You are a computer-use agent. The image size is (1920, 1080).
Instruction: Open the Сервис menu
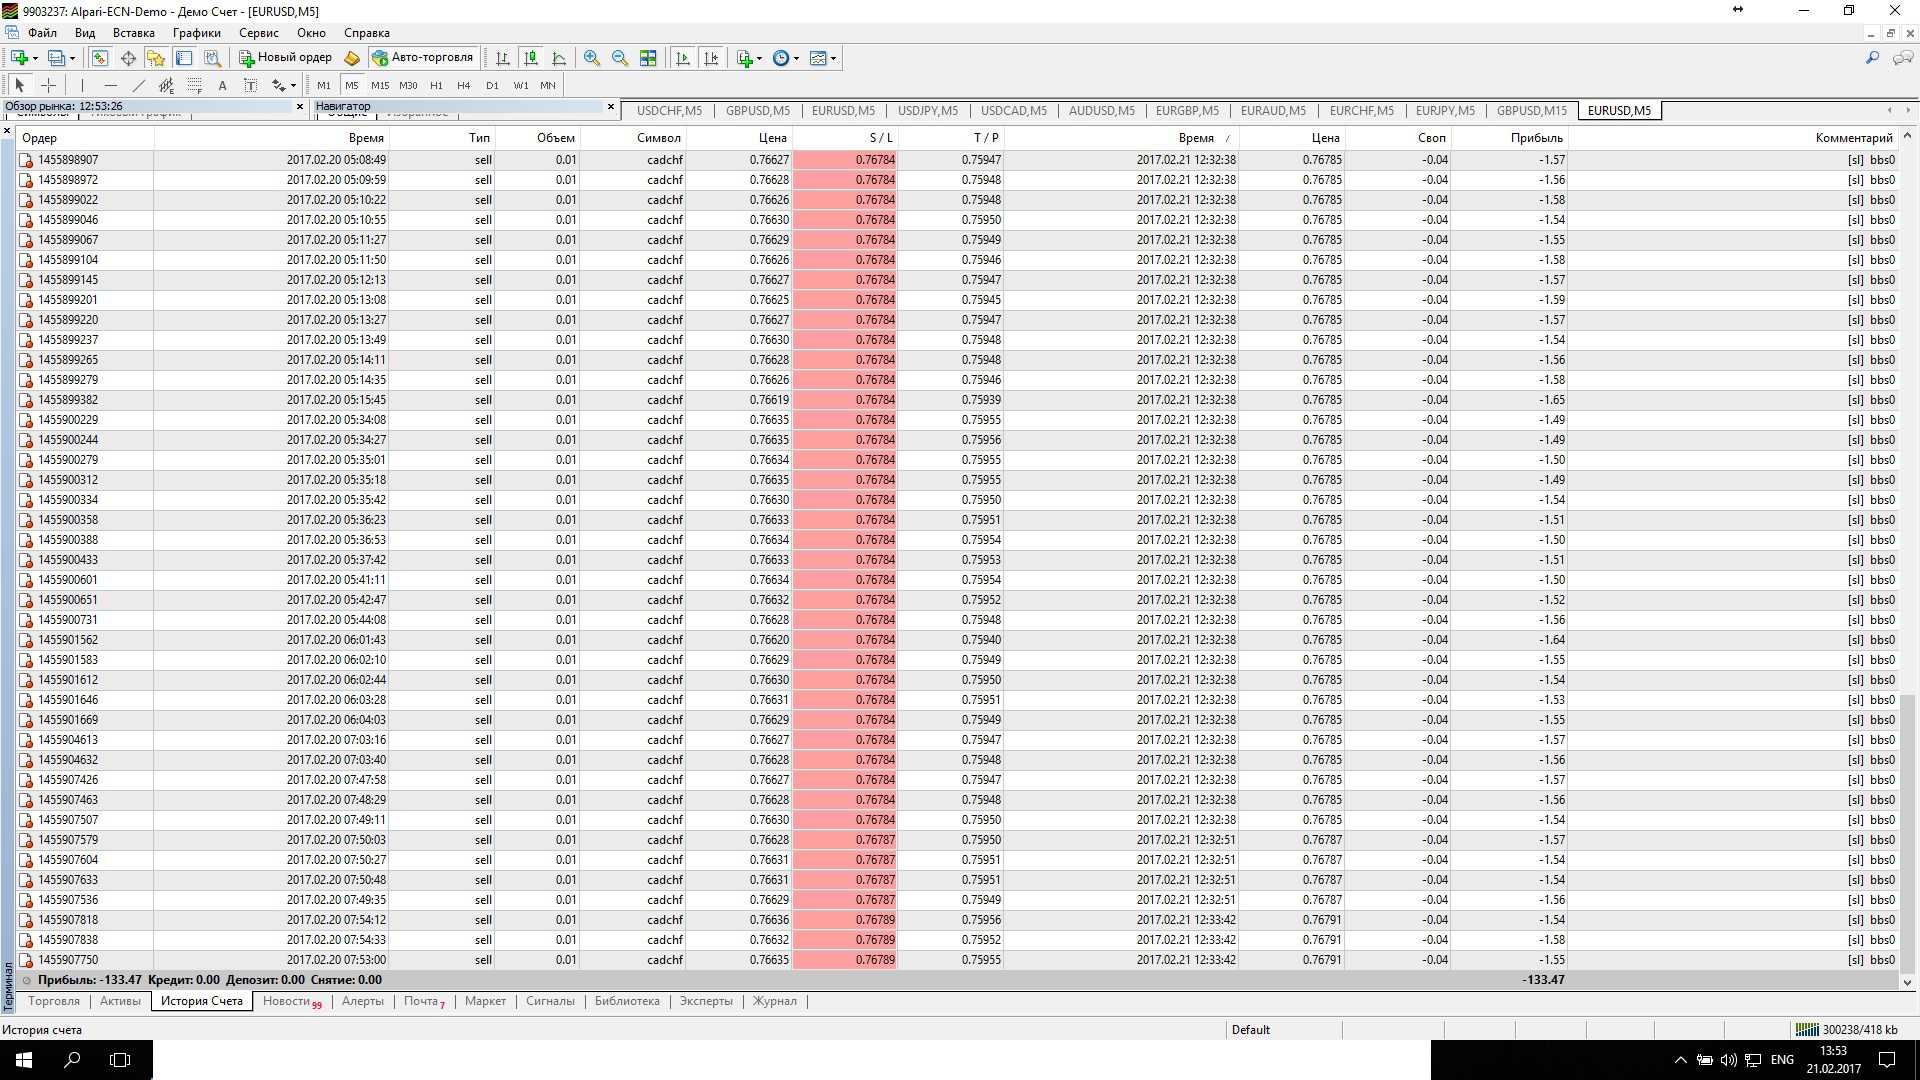[258, 33]
